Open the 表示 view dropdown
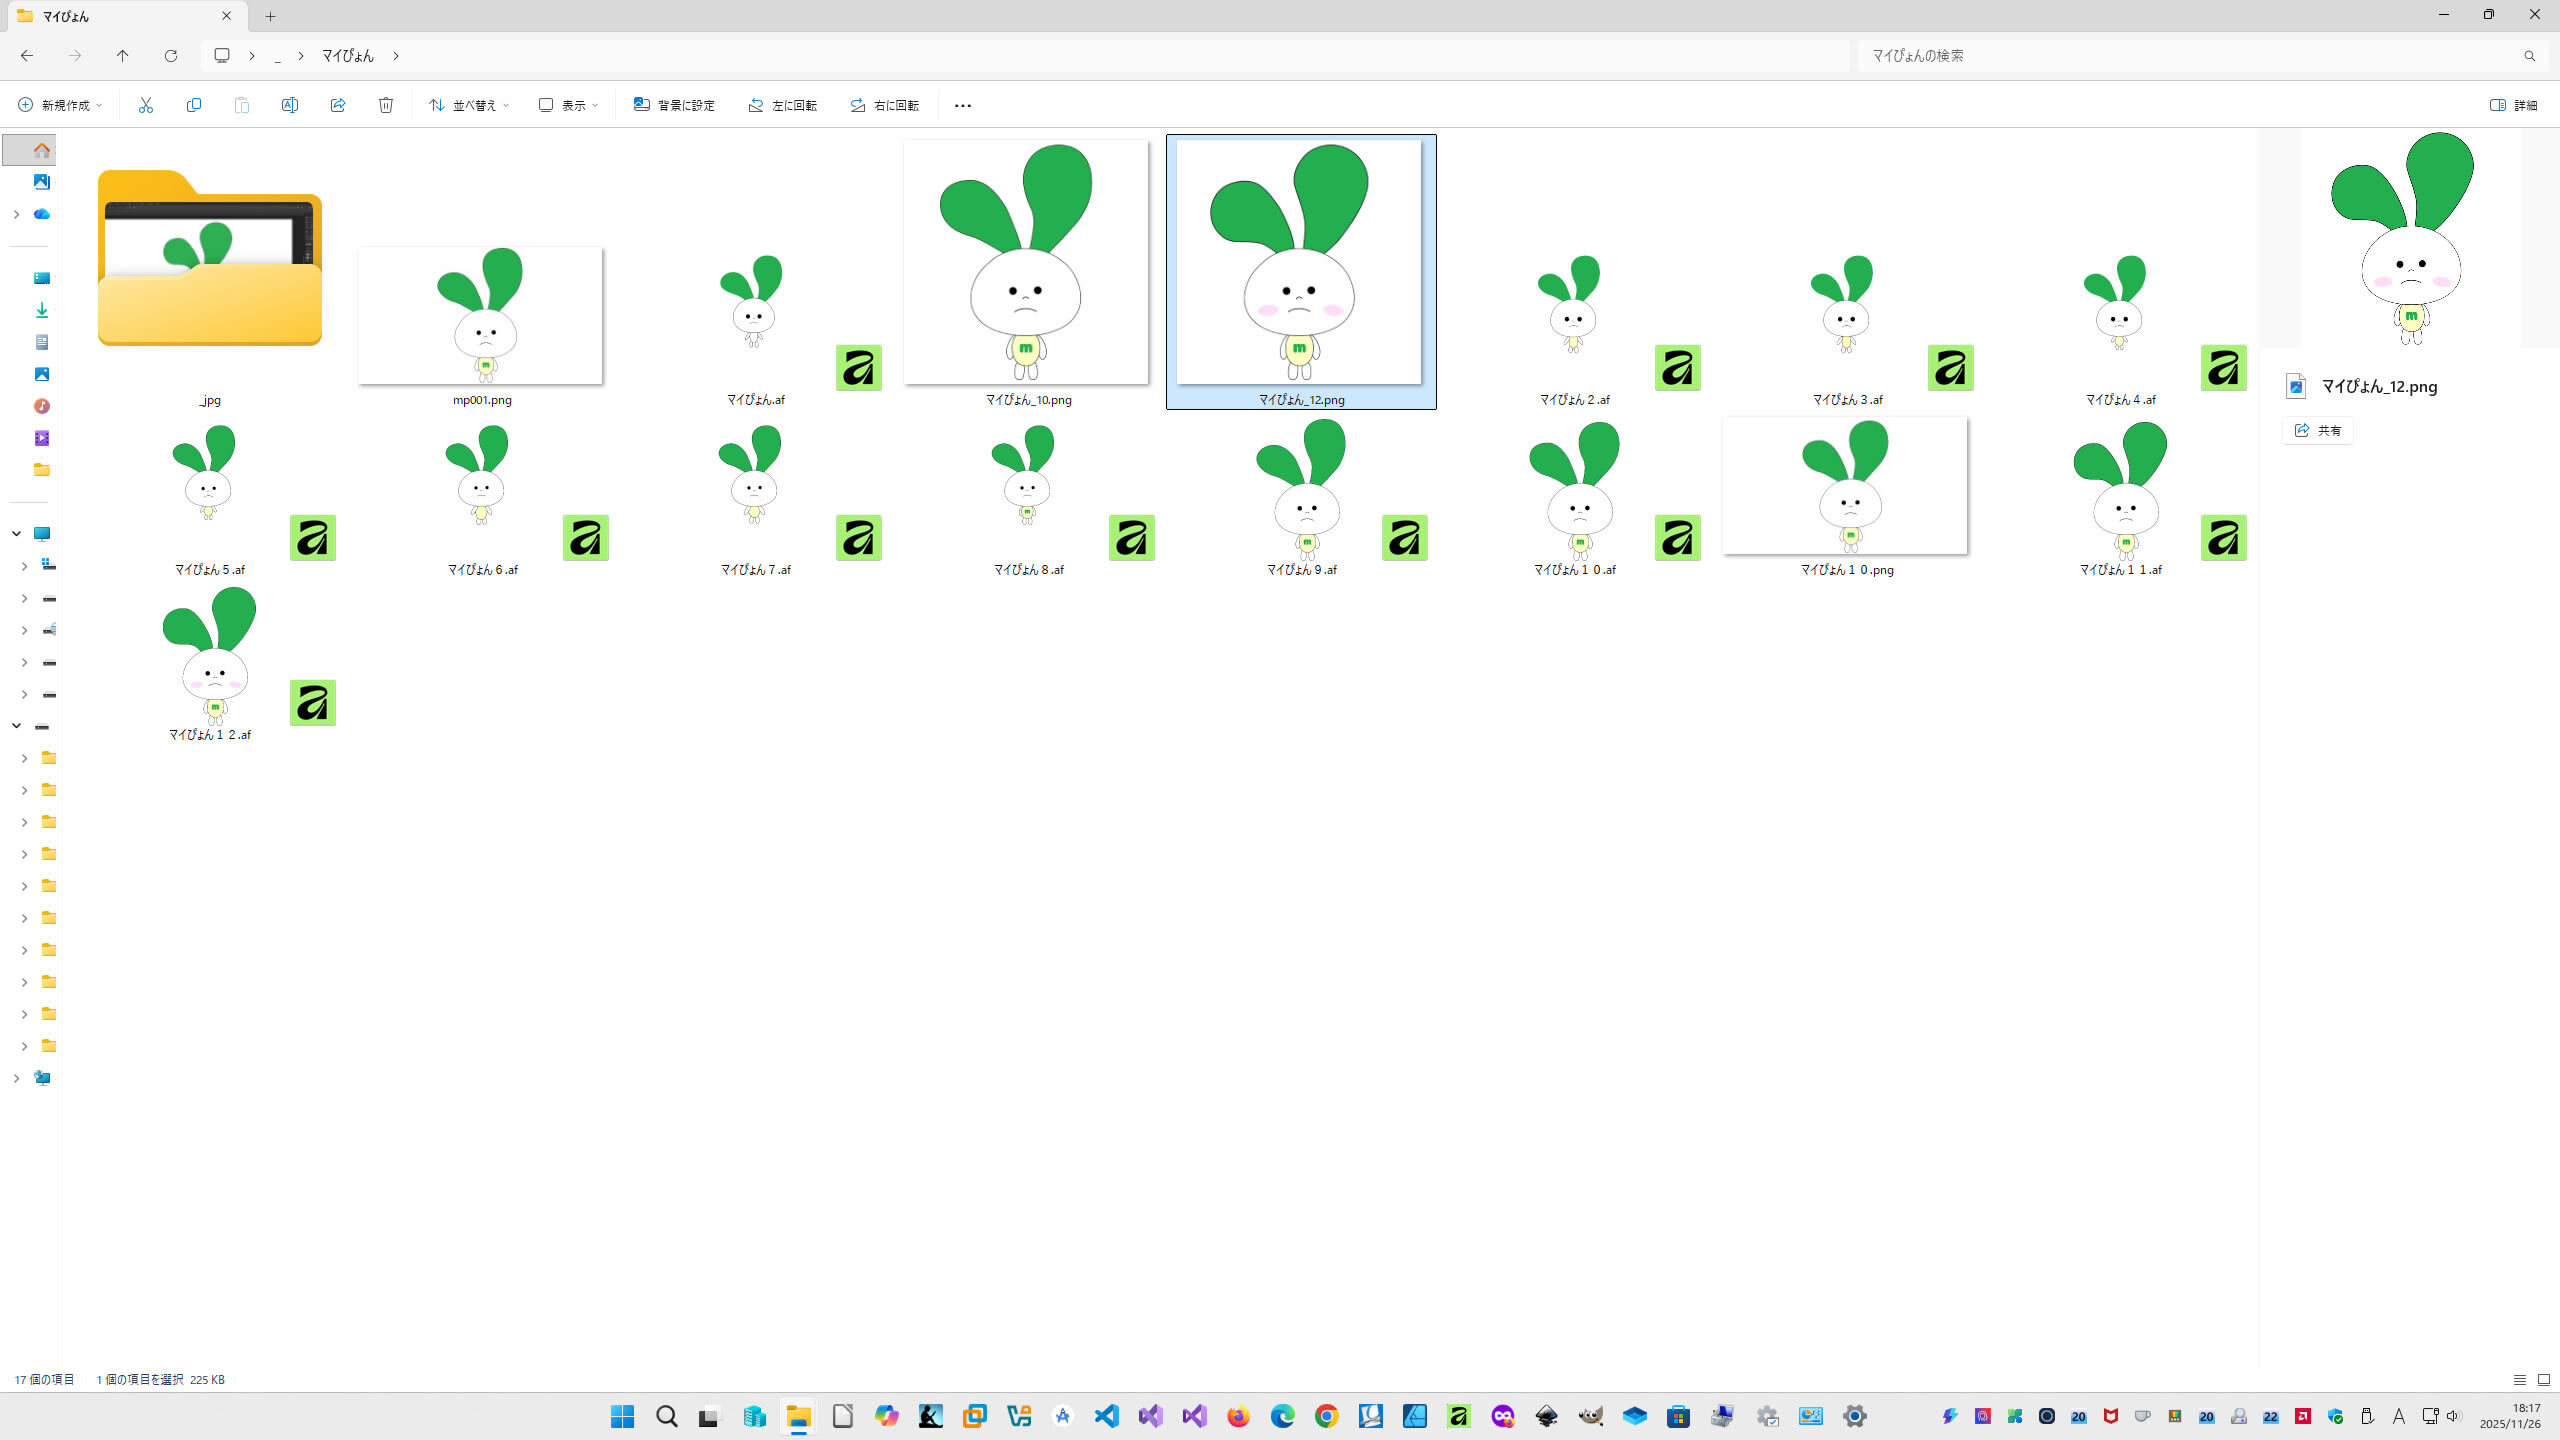Viewport: 2560px width, 1440px height. pos(568,105)
